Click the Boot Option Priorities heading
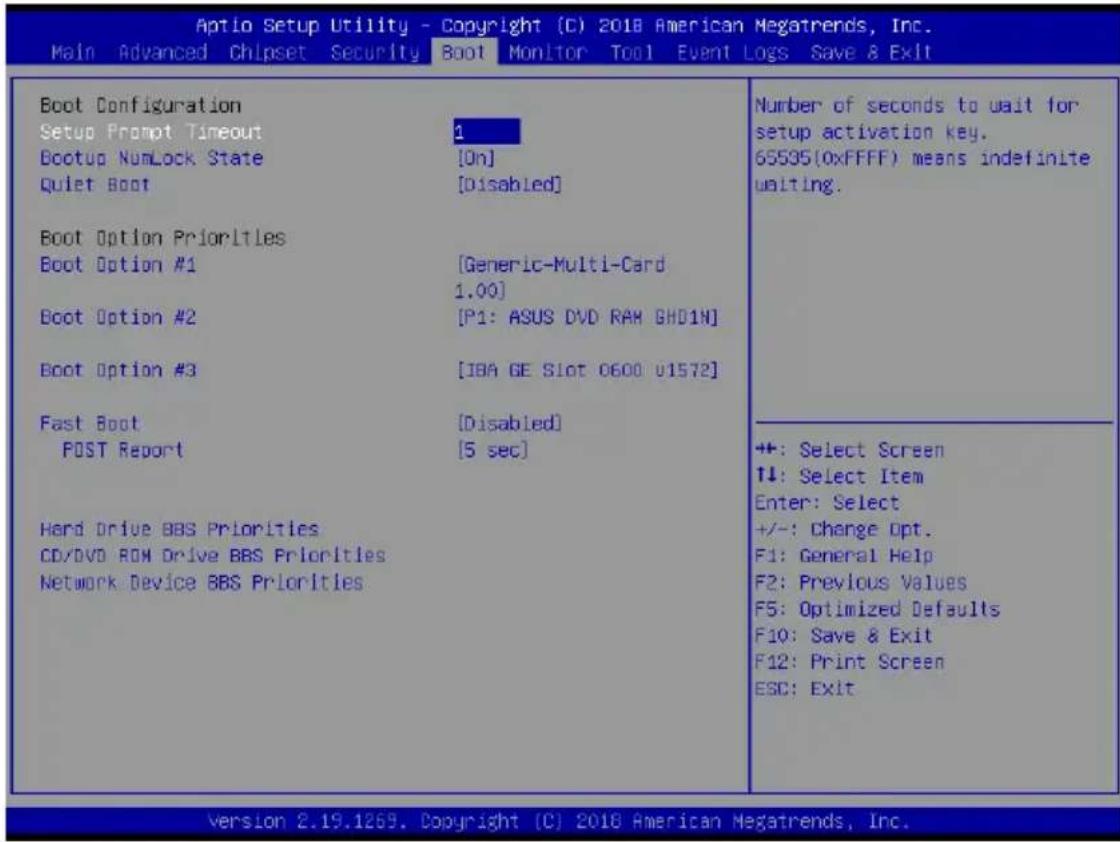The width and height of the screenshot is (1120, 842). [x=163, y=238]
